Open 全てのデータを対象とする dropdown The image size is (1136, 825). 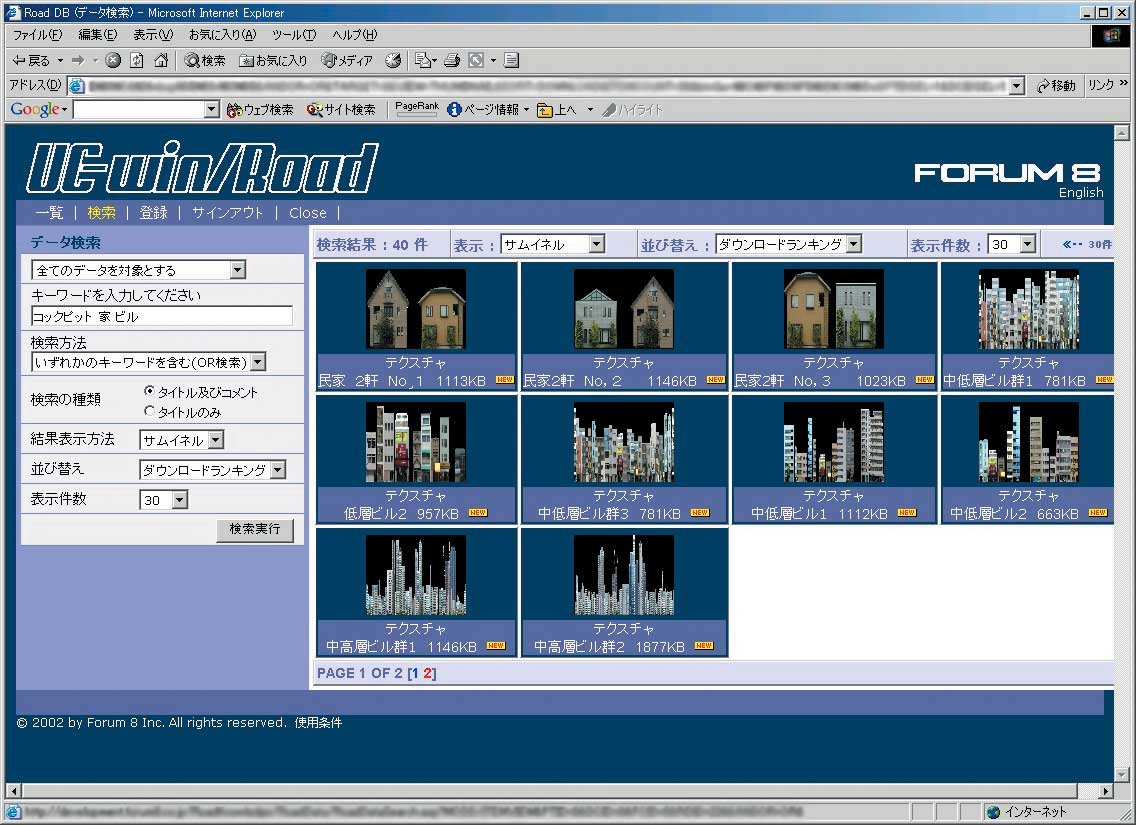237,270
